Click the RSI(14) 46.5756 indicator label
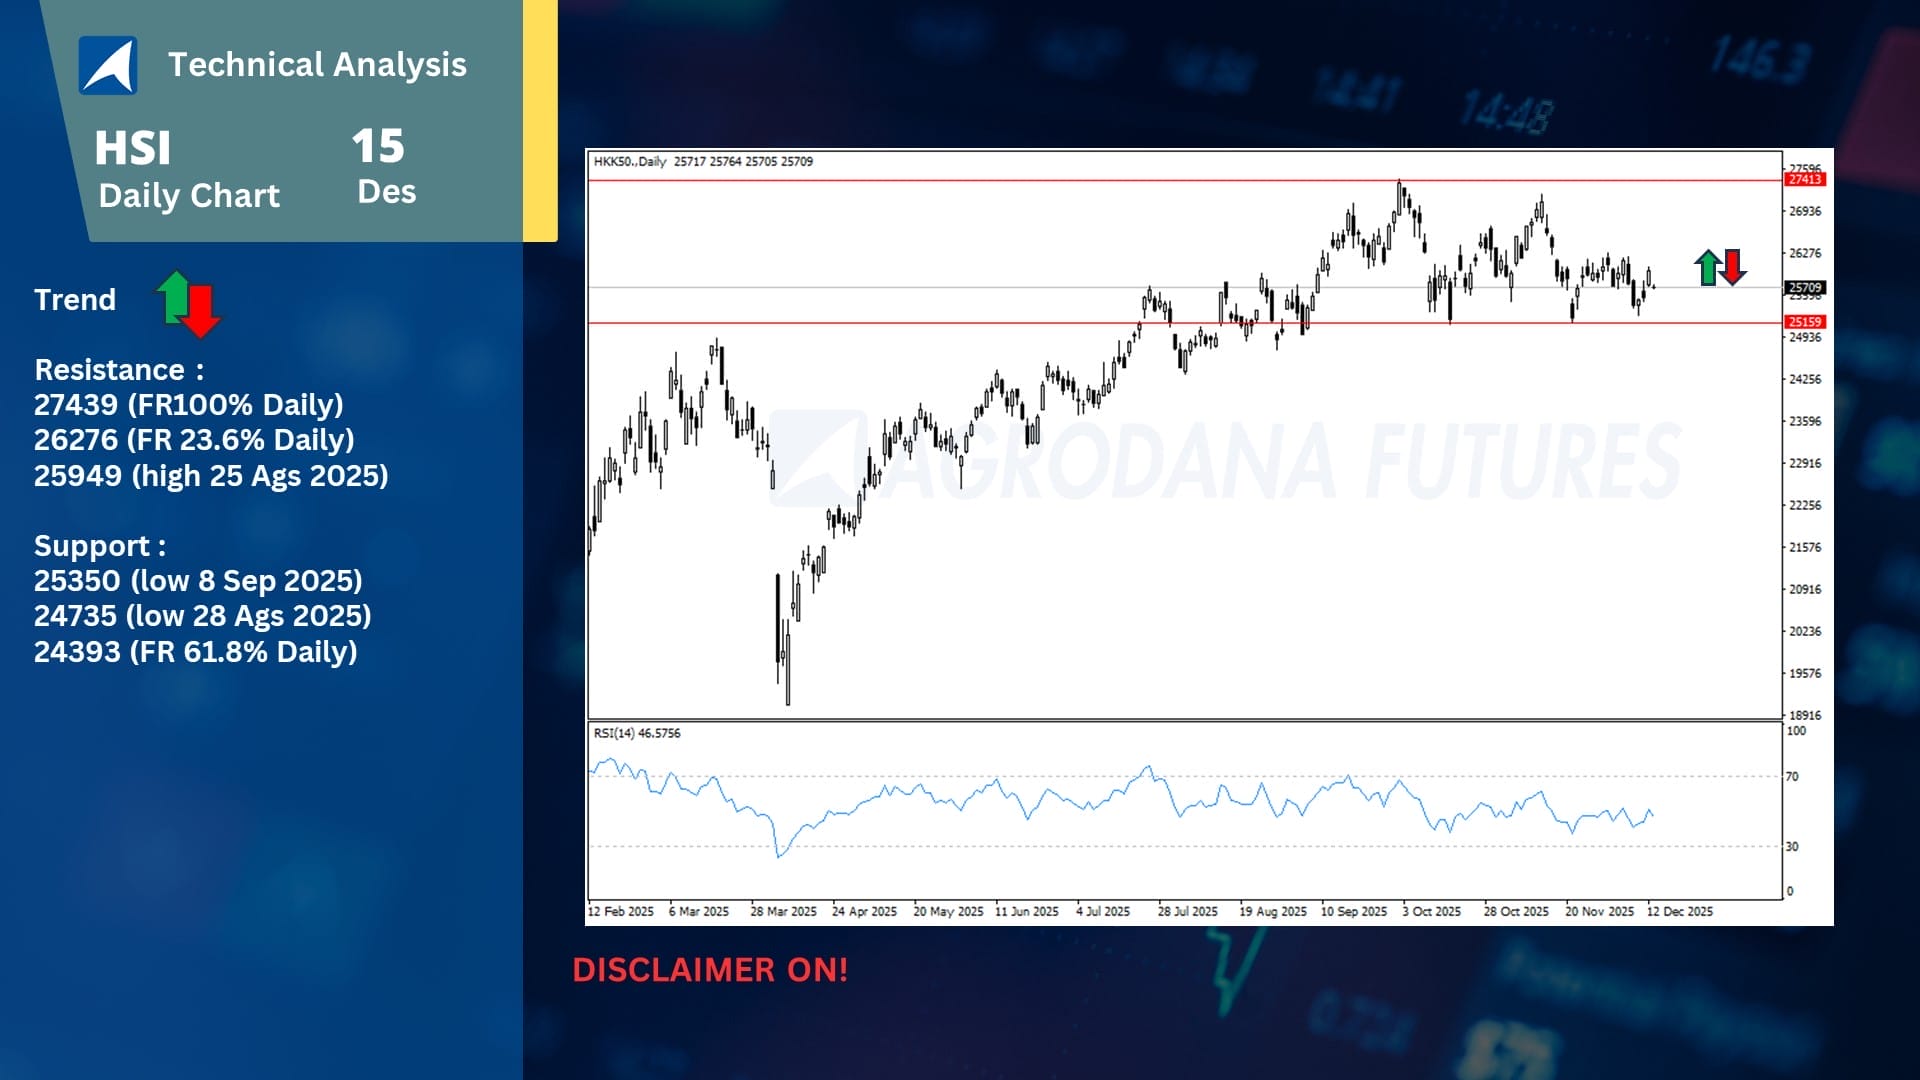 637,733
